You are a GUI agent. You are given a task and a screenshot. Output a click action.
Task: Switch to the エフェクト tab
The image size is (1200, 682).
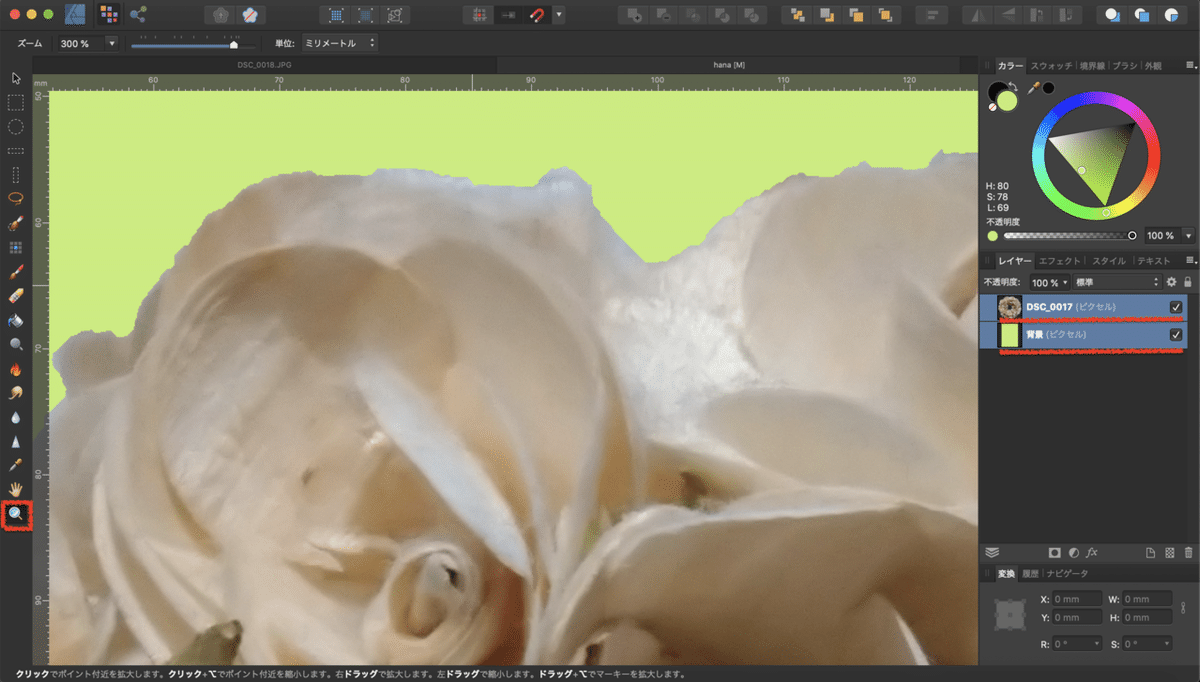coord(1060,261)
